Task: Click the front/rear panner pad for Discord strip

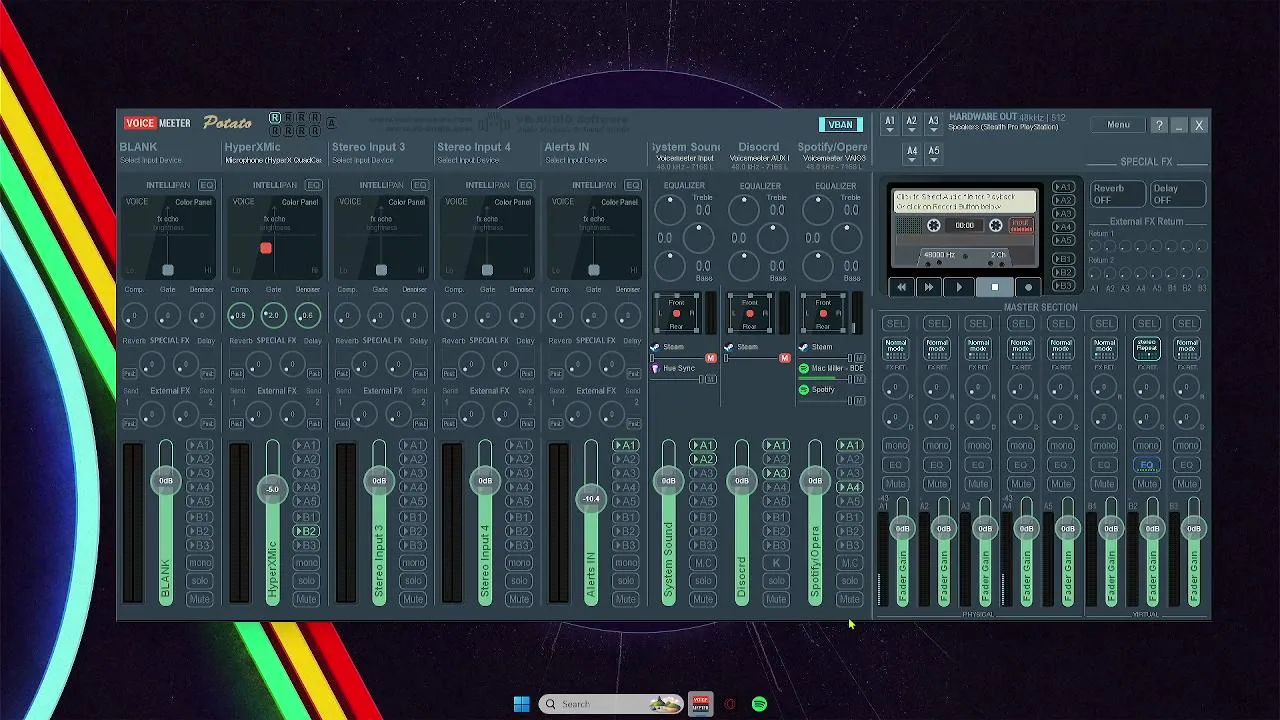Action: (750, 314)
